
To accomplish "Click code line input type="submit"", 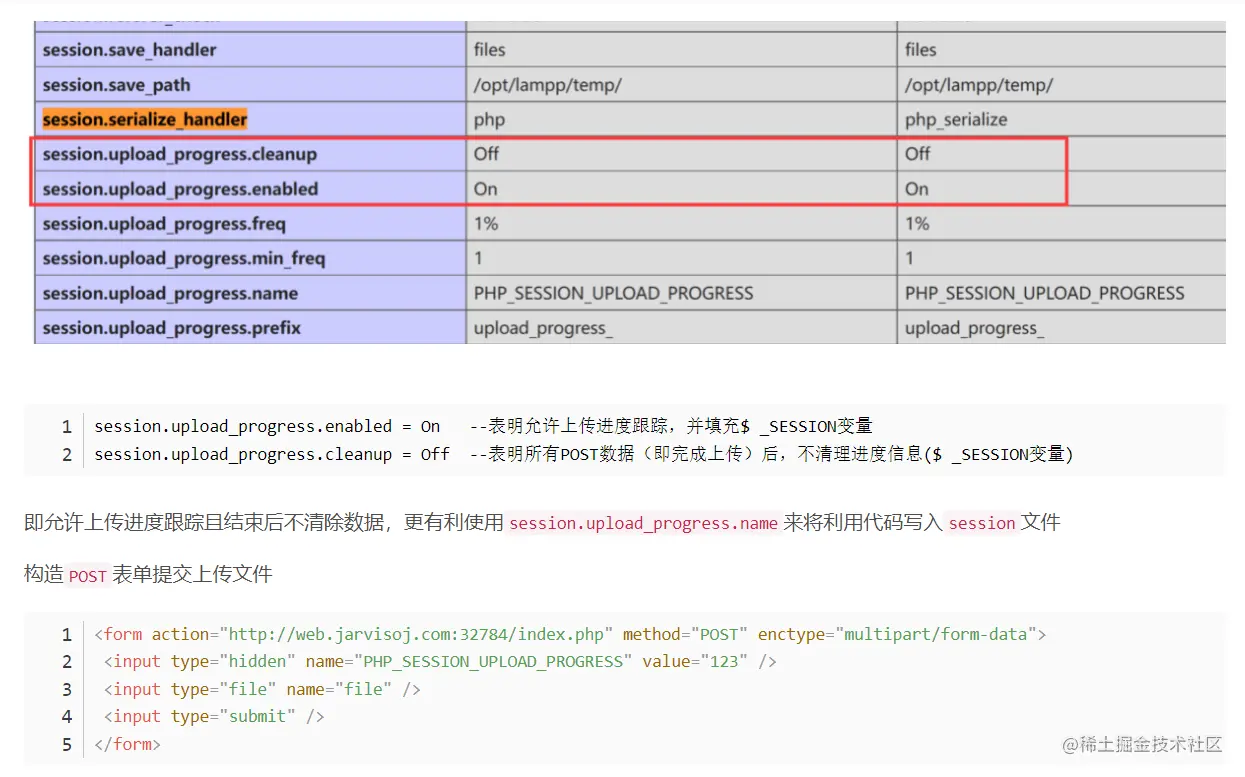I will pyautogui.click(x=214, y=717).
